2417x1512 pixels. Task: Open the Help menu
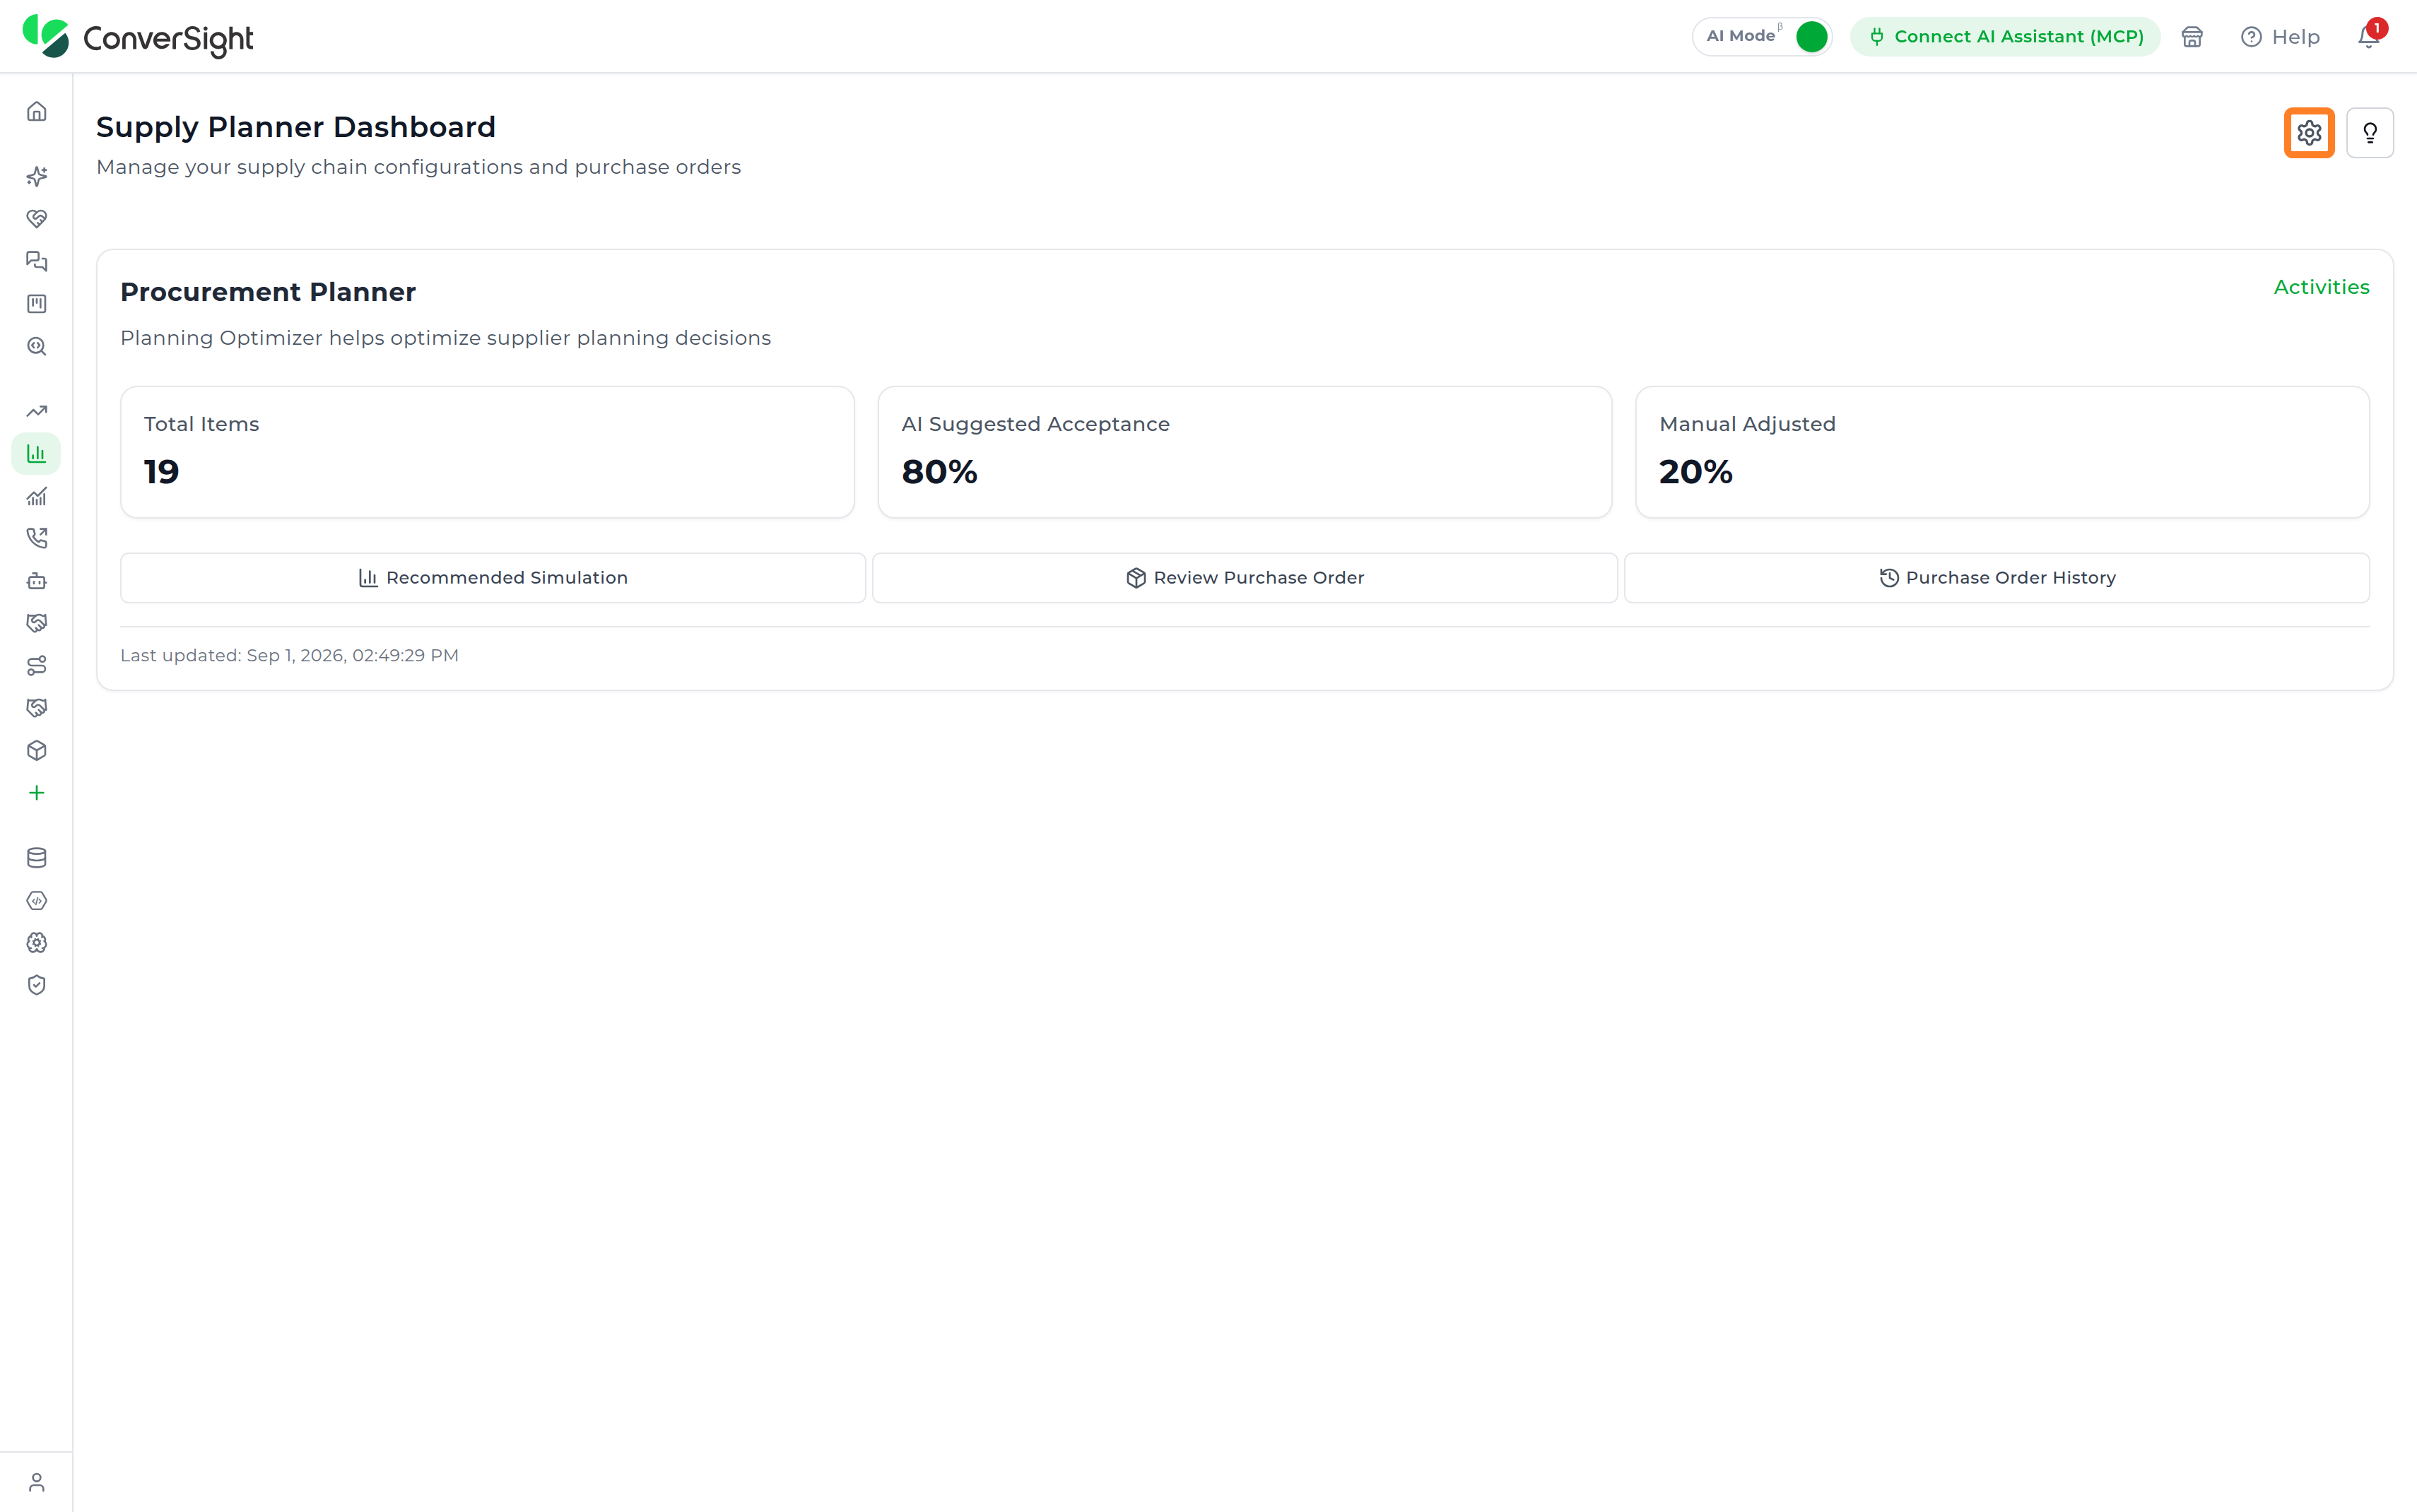tap(2280, 37)
